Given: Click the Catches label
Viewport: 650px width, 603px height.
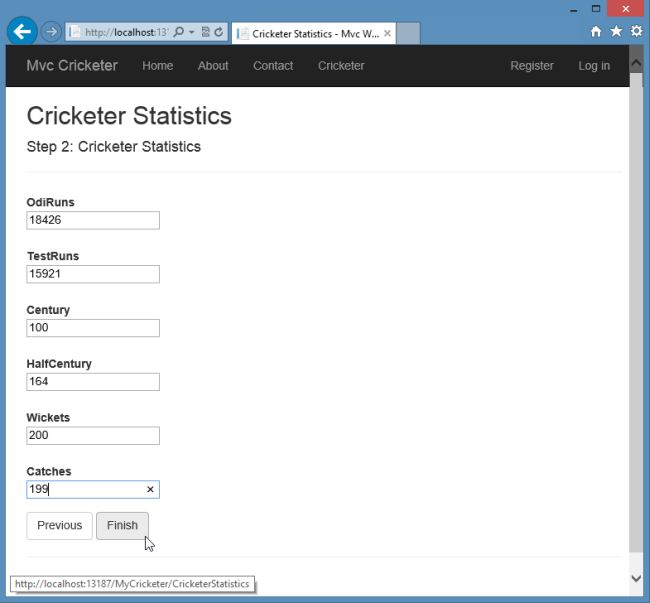Looking at the screenshot, I should click(x=49, y=472).
